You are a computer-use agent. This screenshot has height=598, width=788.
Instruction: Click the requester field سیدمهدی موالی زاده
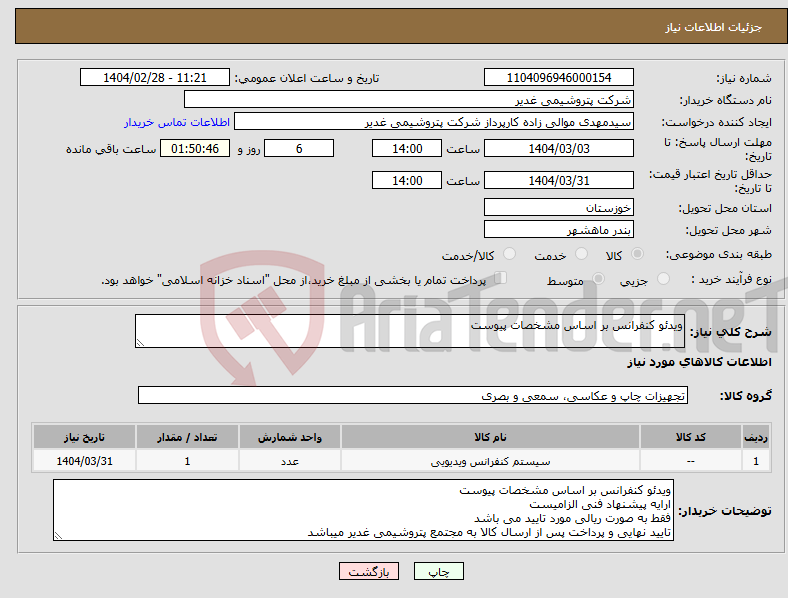434,122
